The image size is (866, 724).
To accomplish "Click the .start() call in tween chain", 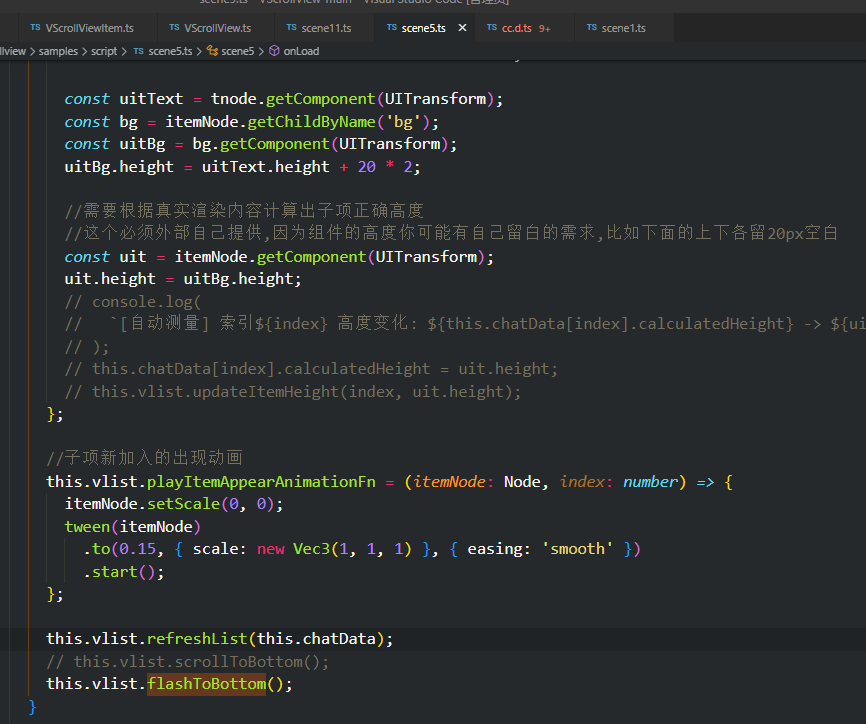I will [x=124, y=572].
